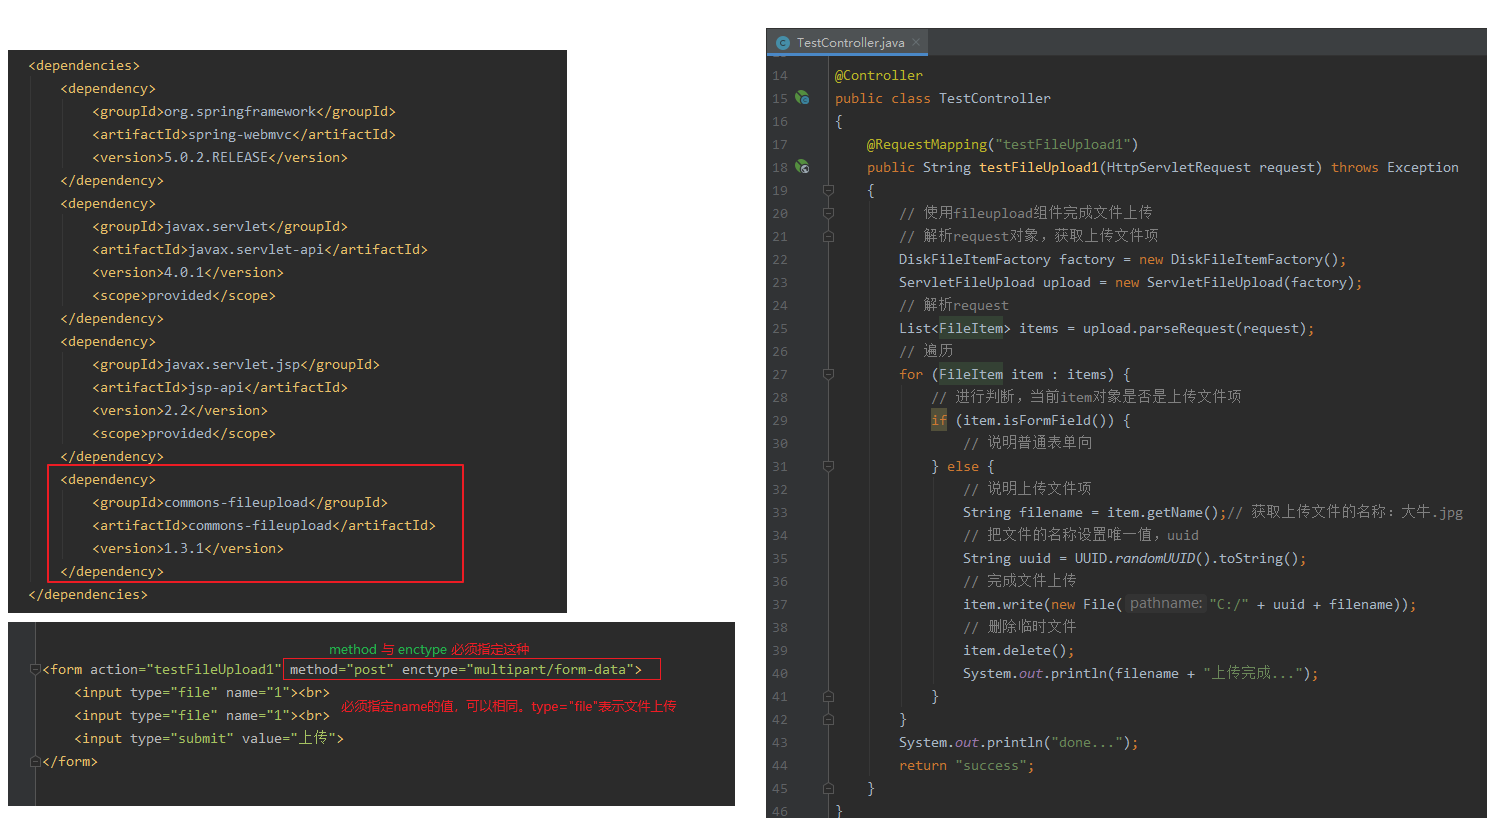Click the 'spring-webmvc' artifactId line

pyautogui.click(x=244, y=134)
